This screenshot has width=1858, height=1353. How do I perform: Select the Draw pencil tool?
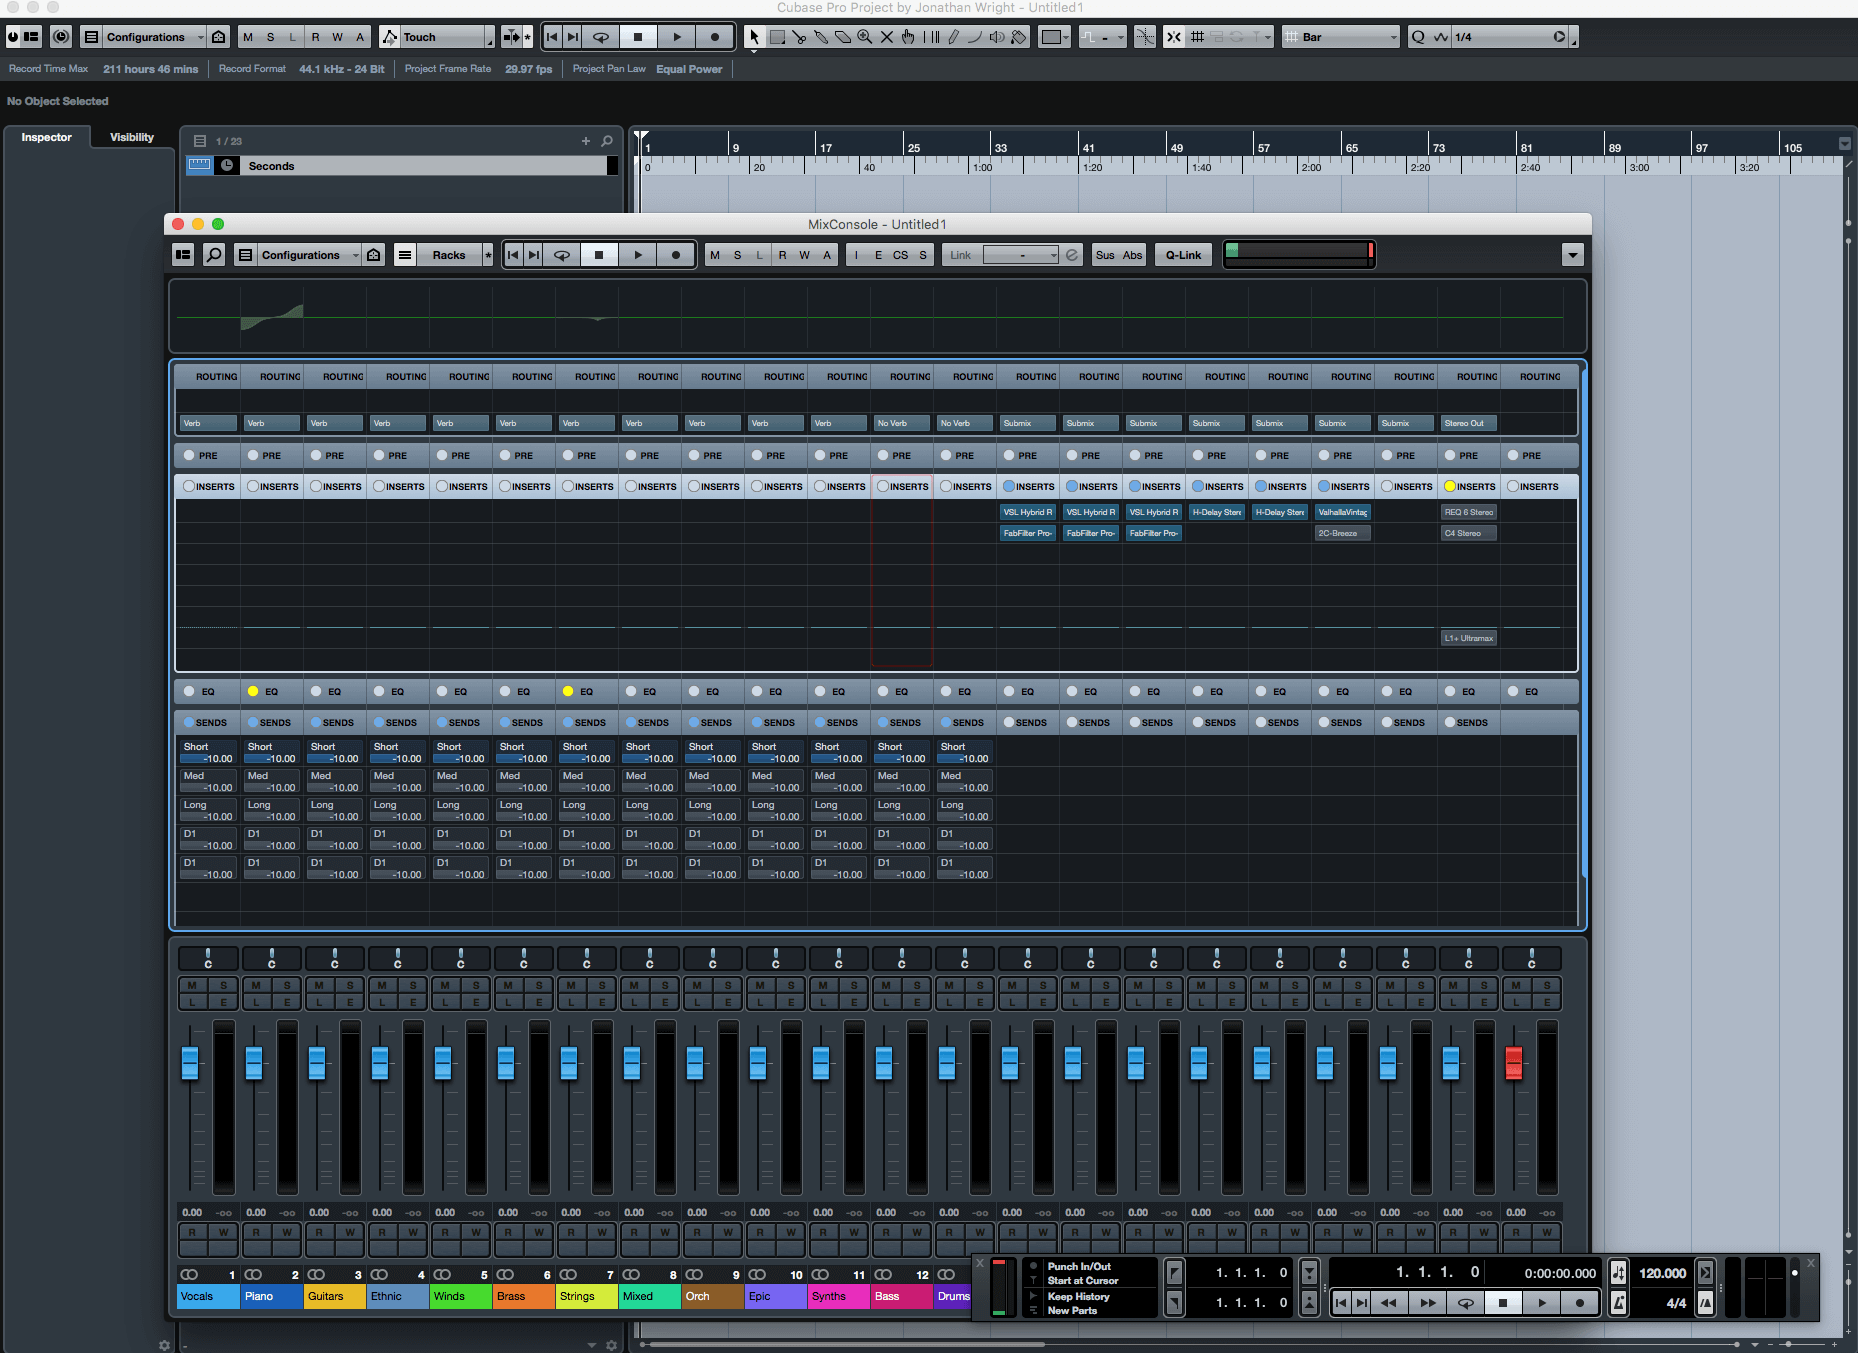(954, 37)
